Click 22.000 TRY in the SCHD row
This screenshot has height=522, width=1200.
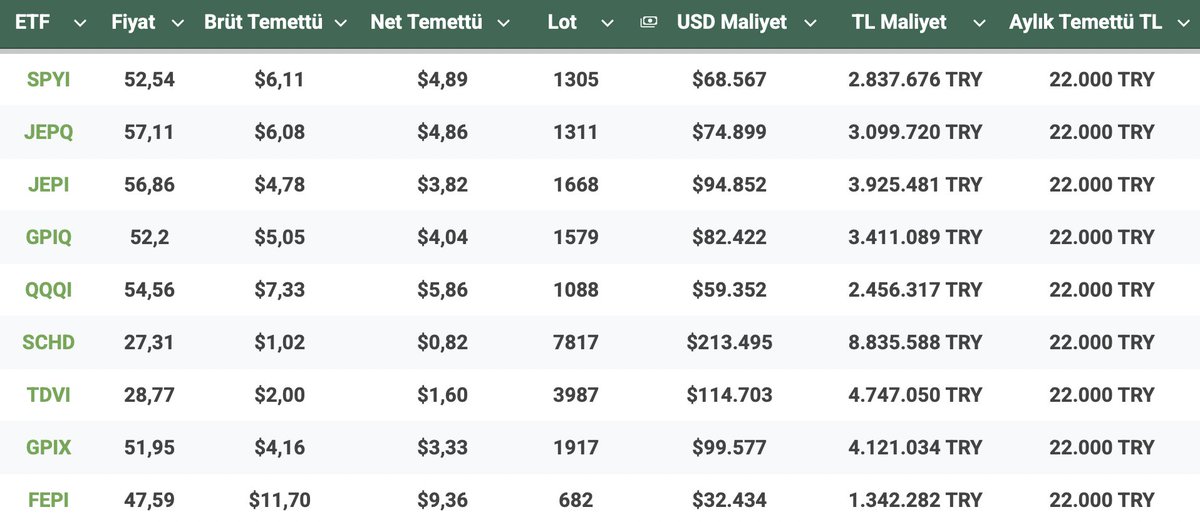click(x=1102, y=342)
